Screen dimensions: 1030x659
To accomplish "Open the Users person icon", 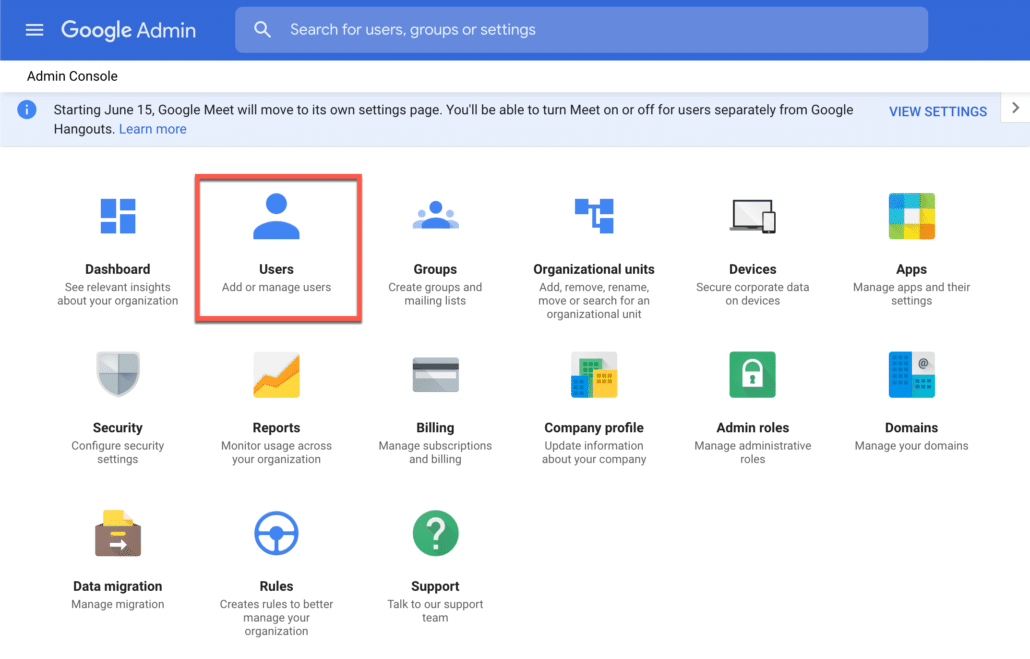I will [x=277, y=216].
